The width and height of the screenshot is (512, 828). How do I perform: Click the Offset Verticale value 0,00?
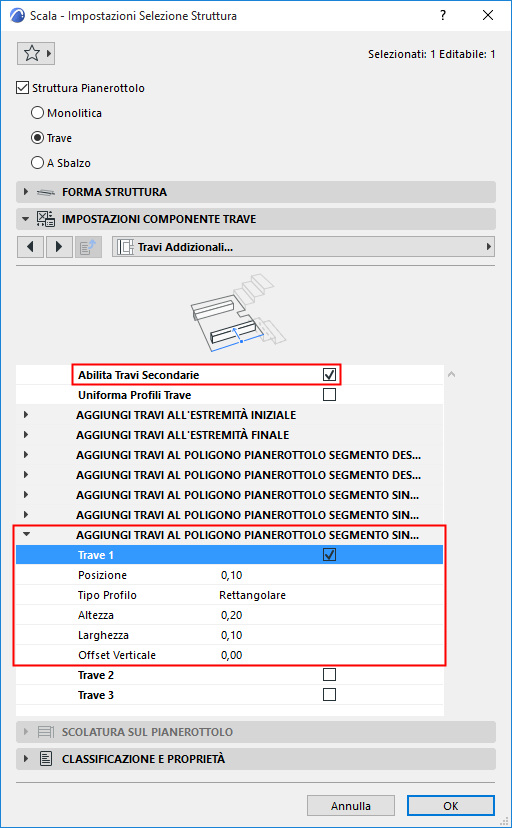coord(232,655)
